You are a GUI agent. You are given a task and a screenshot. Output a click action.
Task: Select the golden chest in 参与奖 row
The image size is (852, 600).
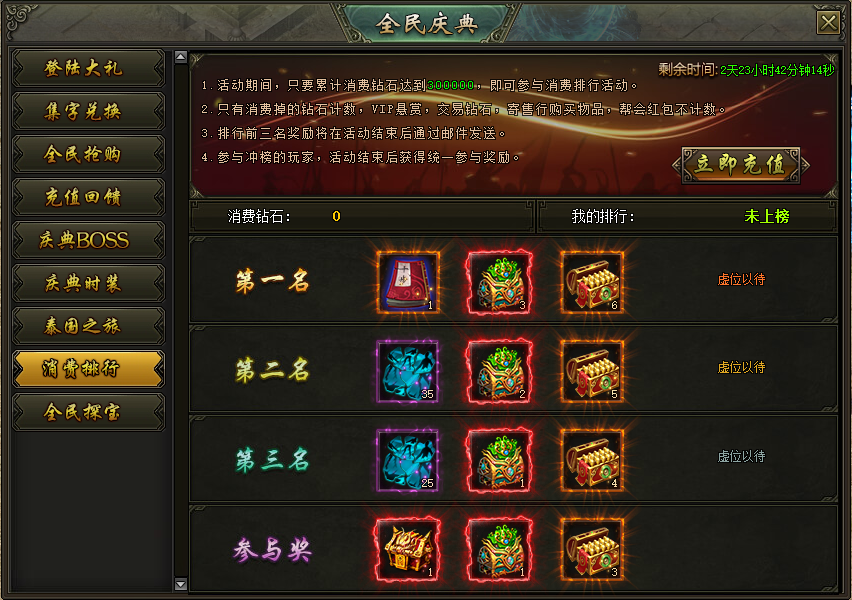pos(408,549)
